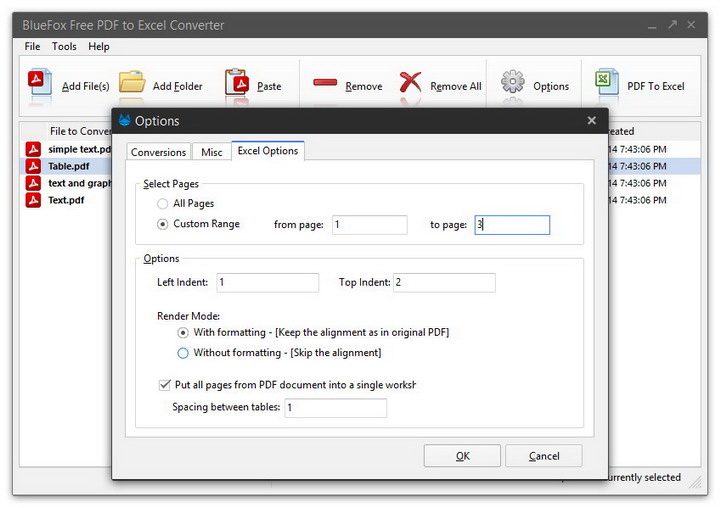Click the from page input field
This screenshot has width=720, height=508.
pyautogui.click(x=370, y=225)
